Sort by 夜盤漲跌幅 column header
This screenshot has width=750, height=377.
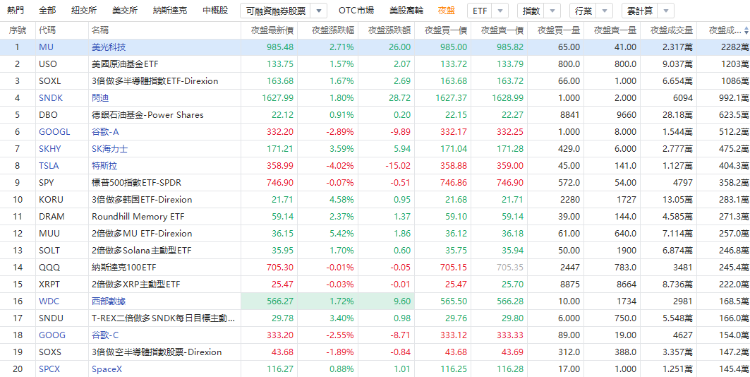pos(333,31)
